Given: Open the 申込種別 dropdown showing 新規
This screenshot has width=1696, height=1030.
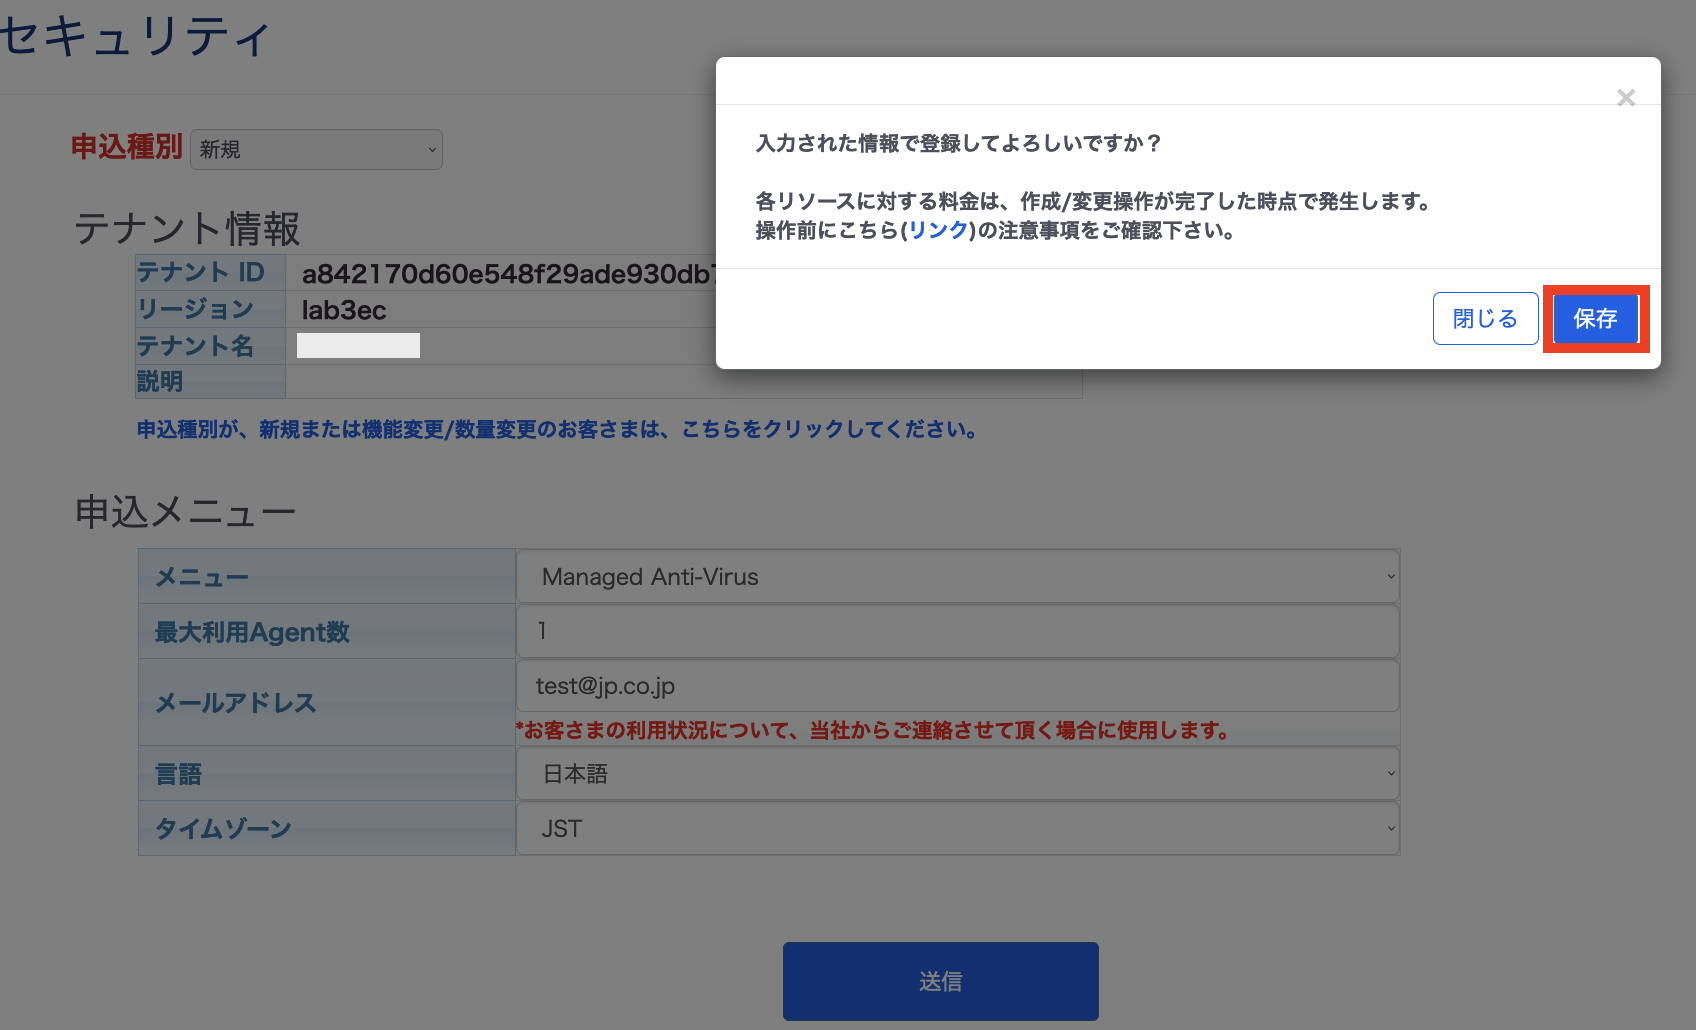Looking at the screenshot, I should point(316,149).
